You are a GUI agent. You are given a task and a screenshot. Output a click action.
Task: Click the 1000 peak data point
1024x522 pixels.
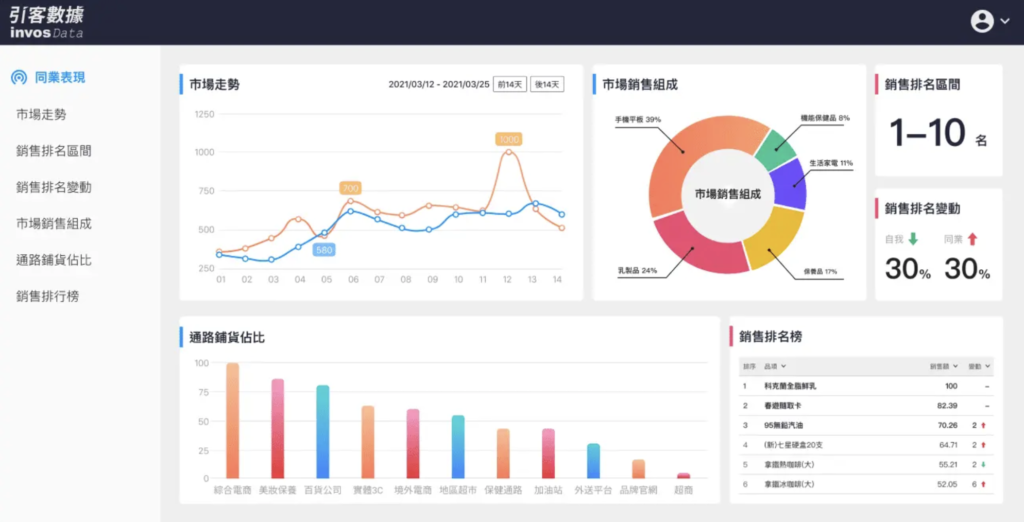click(x=509, y=152)
